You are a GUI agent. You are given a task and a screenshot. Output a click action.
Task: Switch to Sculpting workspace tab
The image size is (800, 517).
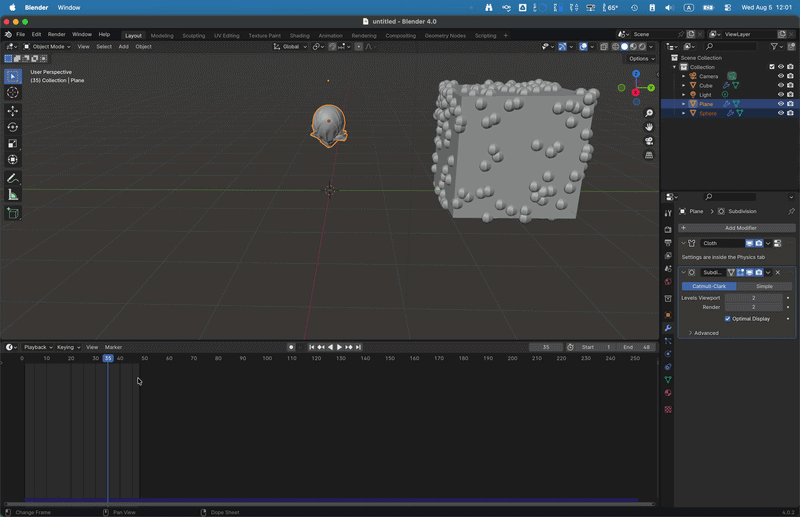pyautogui.click(x=193, y=36)
